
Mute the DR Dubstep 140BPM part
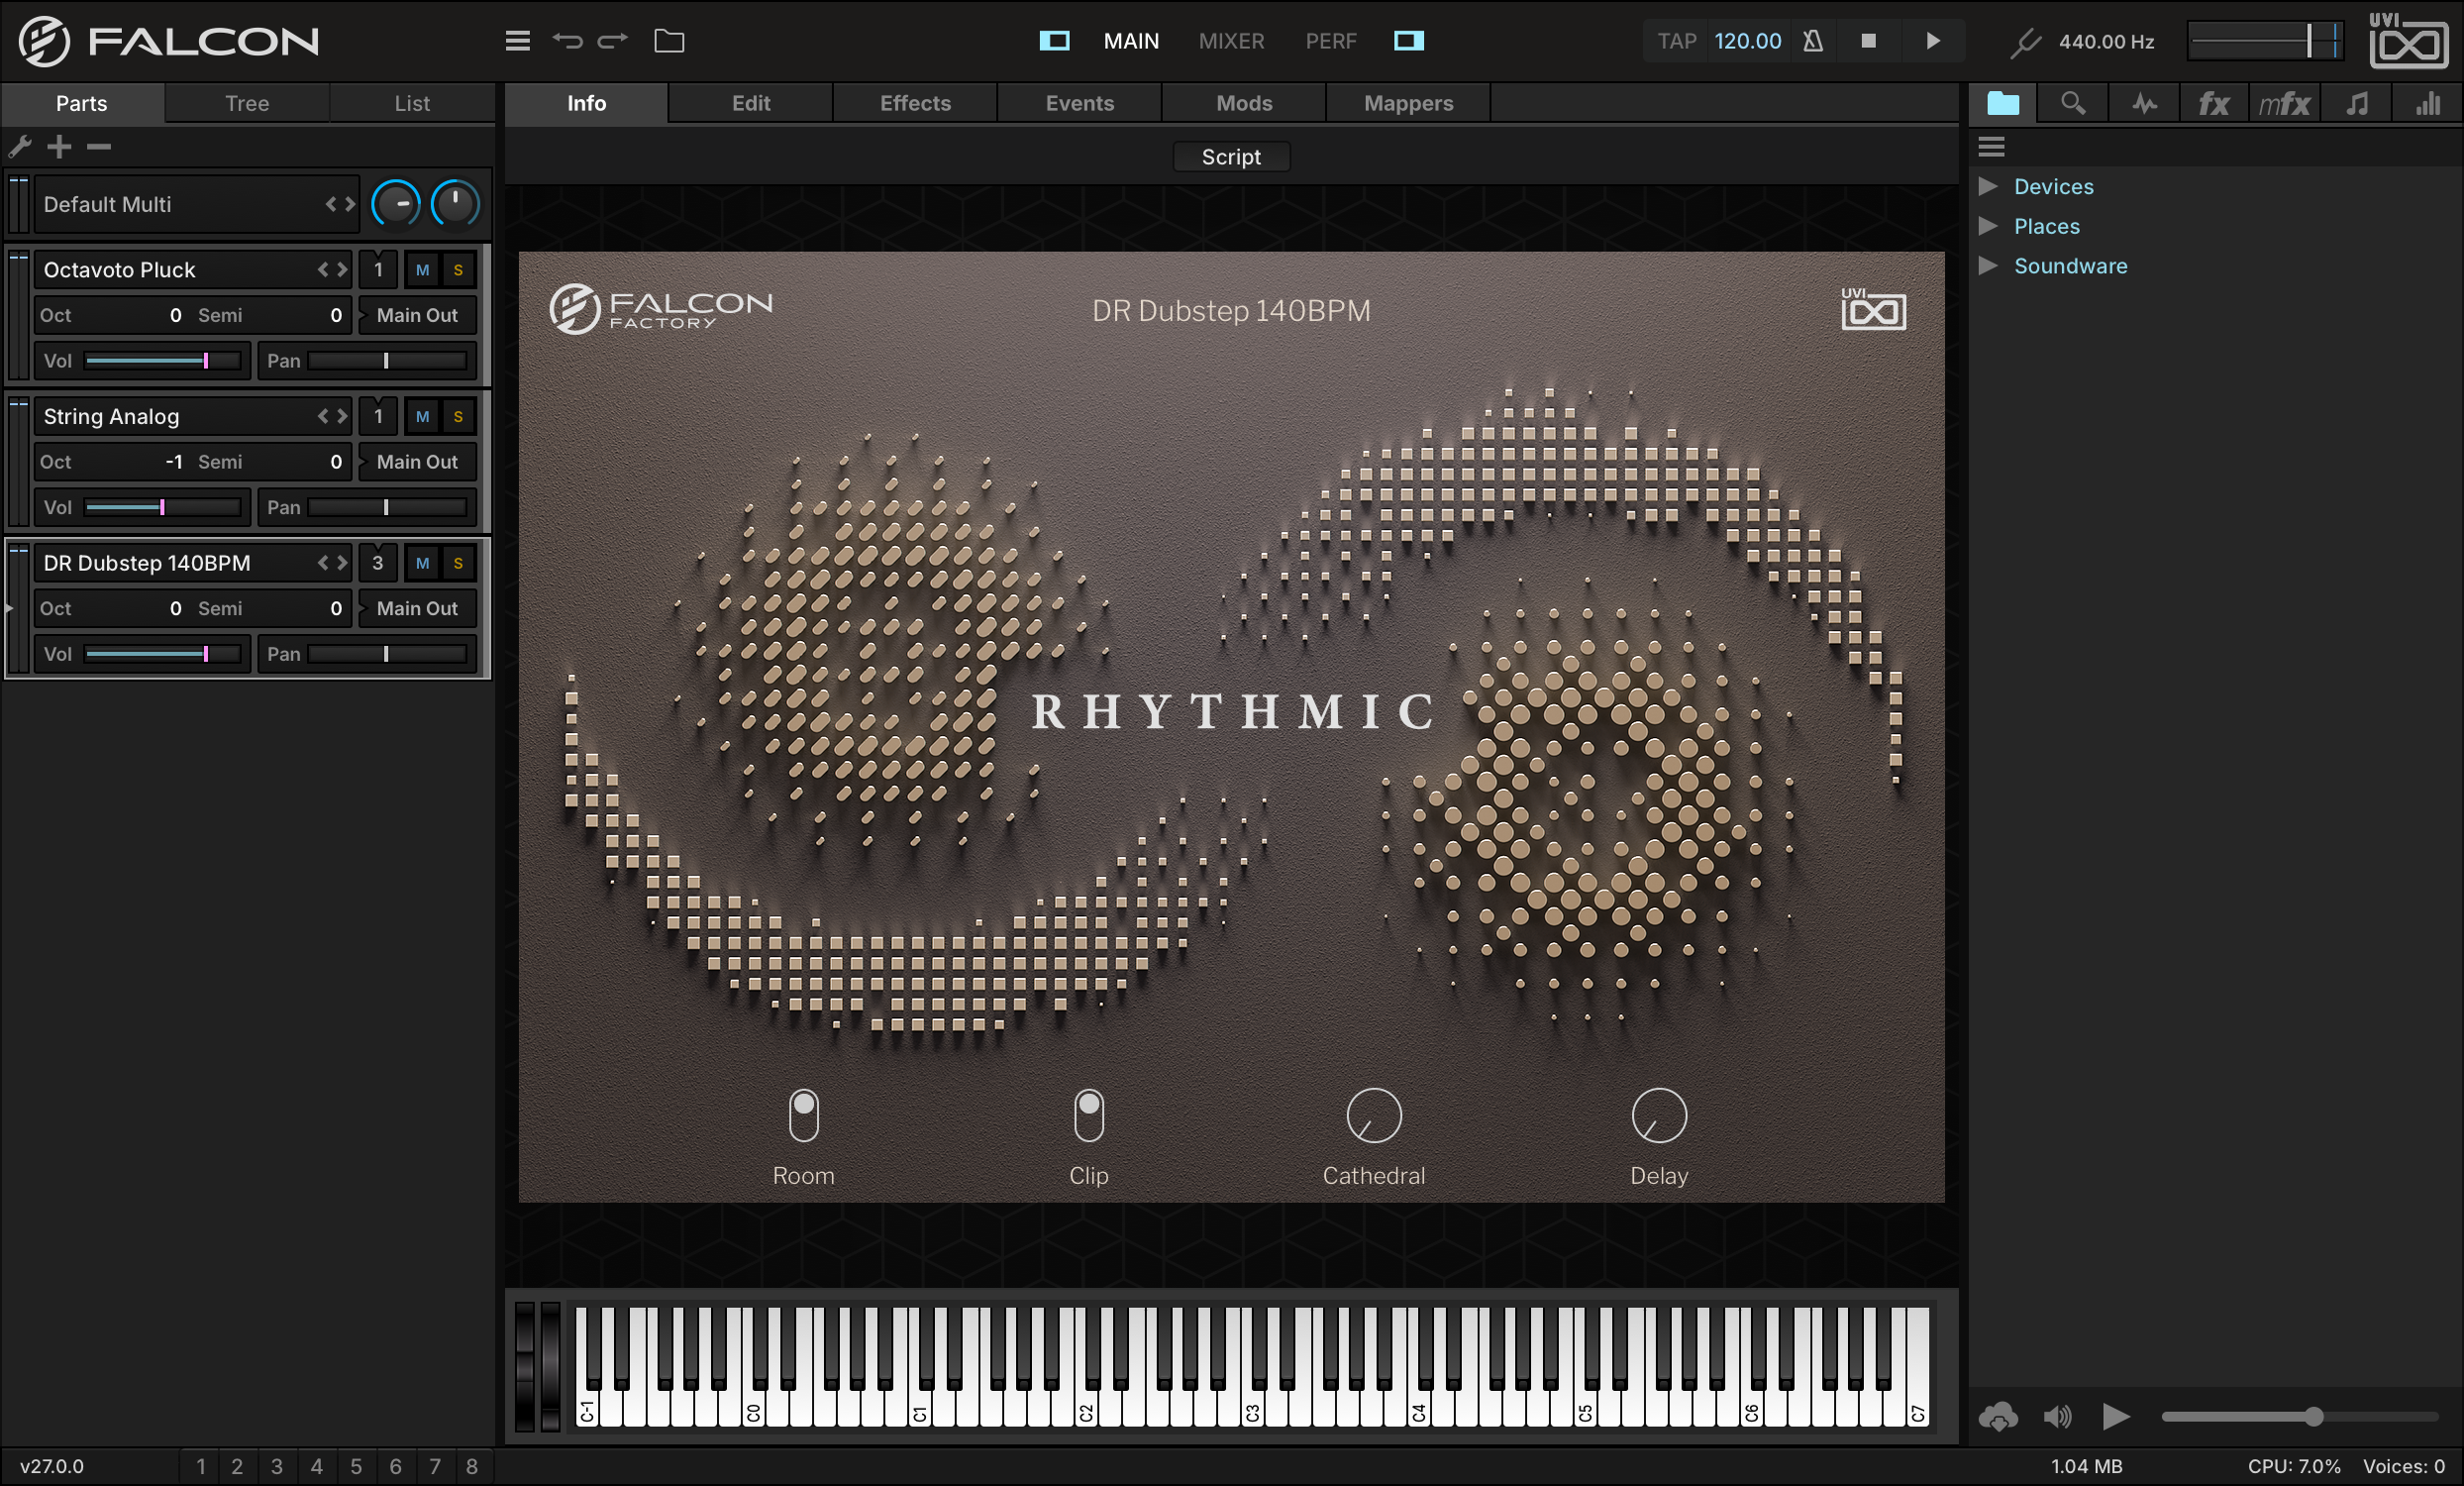tap(422, 563)
